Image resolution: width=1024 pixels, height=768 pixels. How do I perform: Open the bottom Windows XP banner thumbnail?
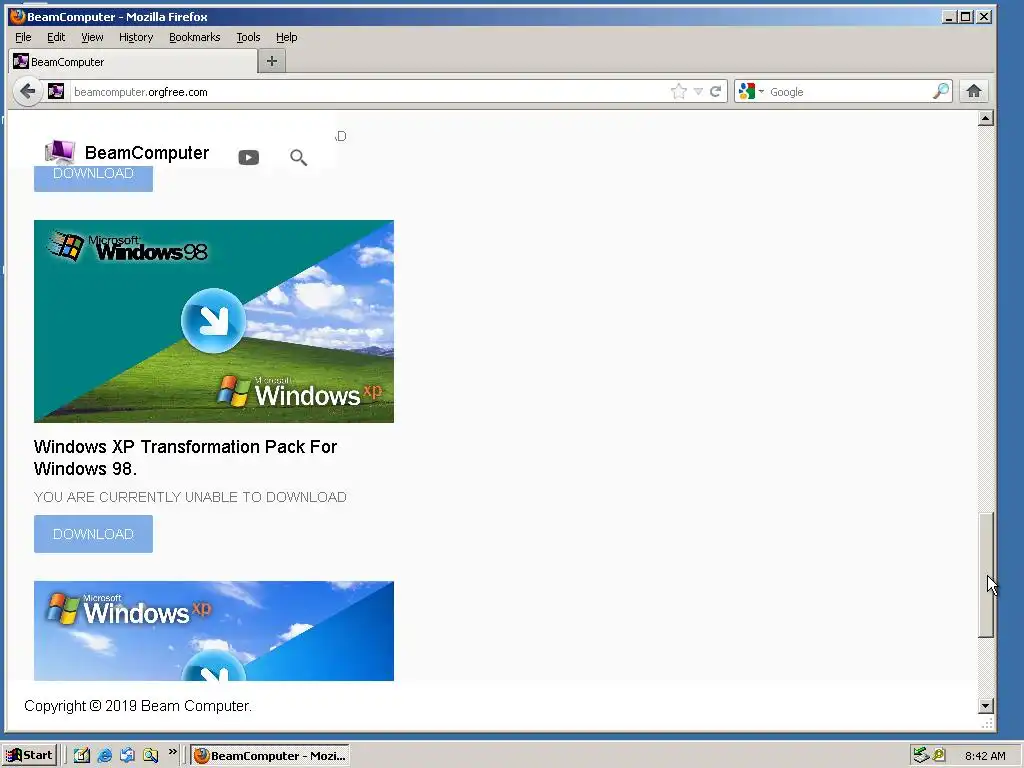tap(214, 631)
